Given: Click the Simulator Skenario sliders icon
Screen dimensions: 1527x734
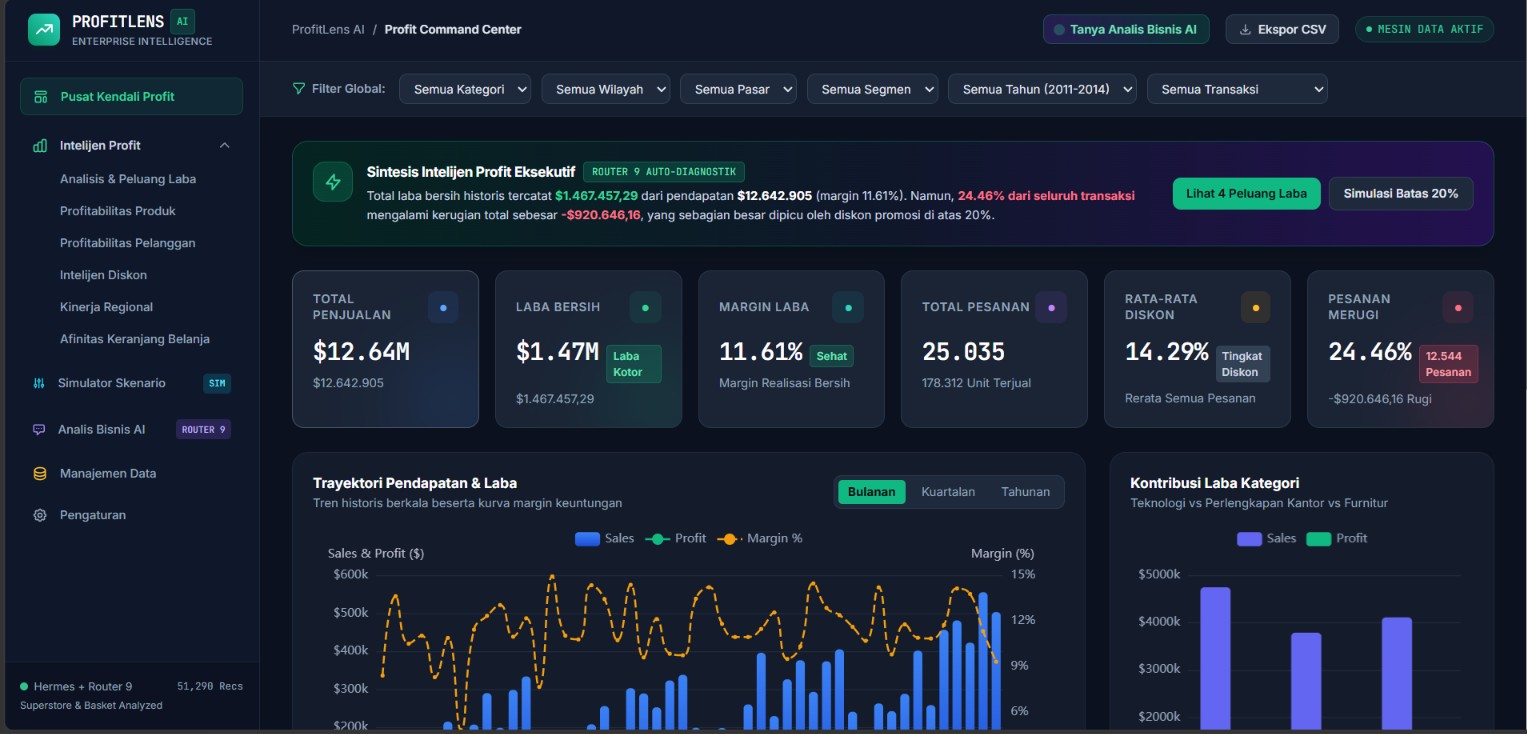Looking at the screenshot, I should tap(39, 383).
